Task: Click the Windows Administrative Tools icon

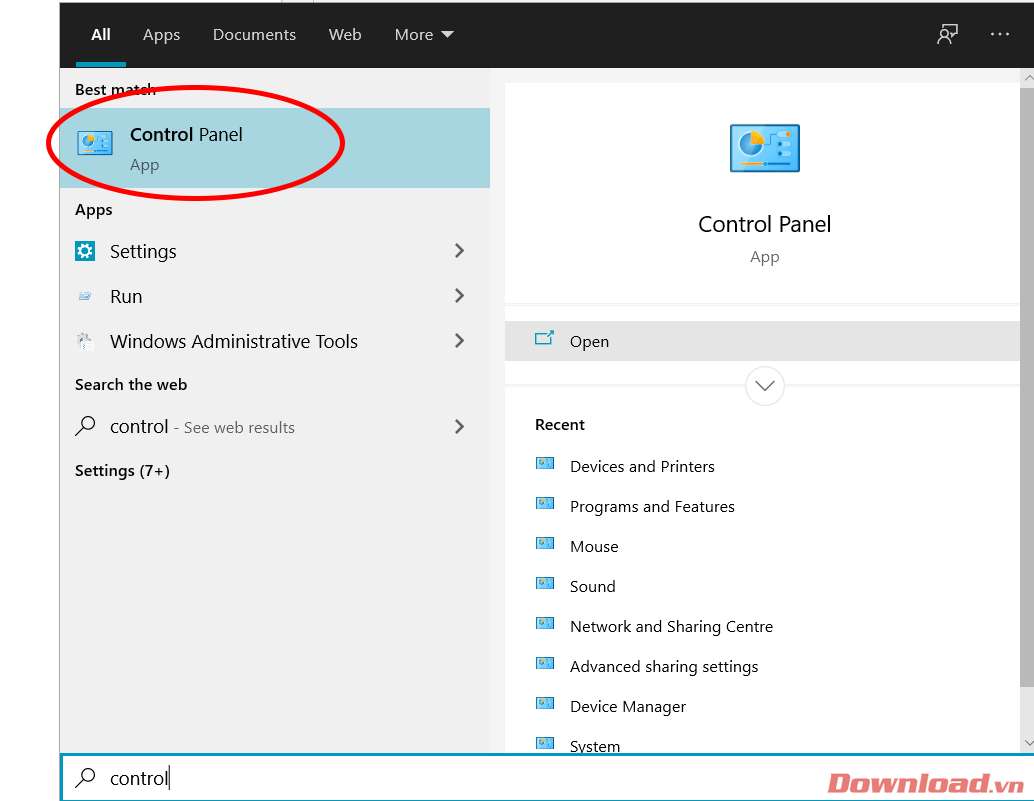Action: coord(85,341)
